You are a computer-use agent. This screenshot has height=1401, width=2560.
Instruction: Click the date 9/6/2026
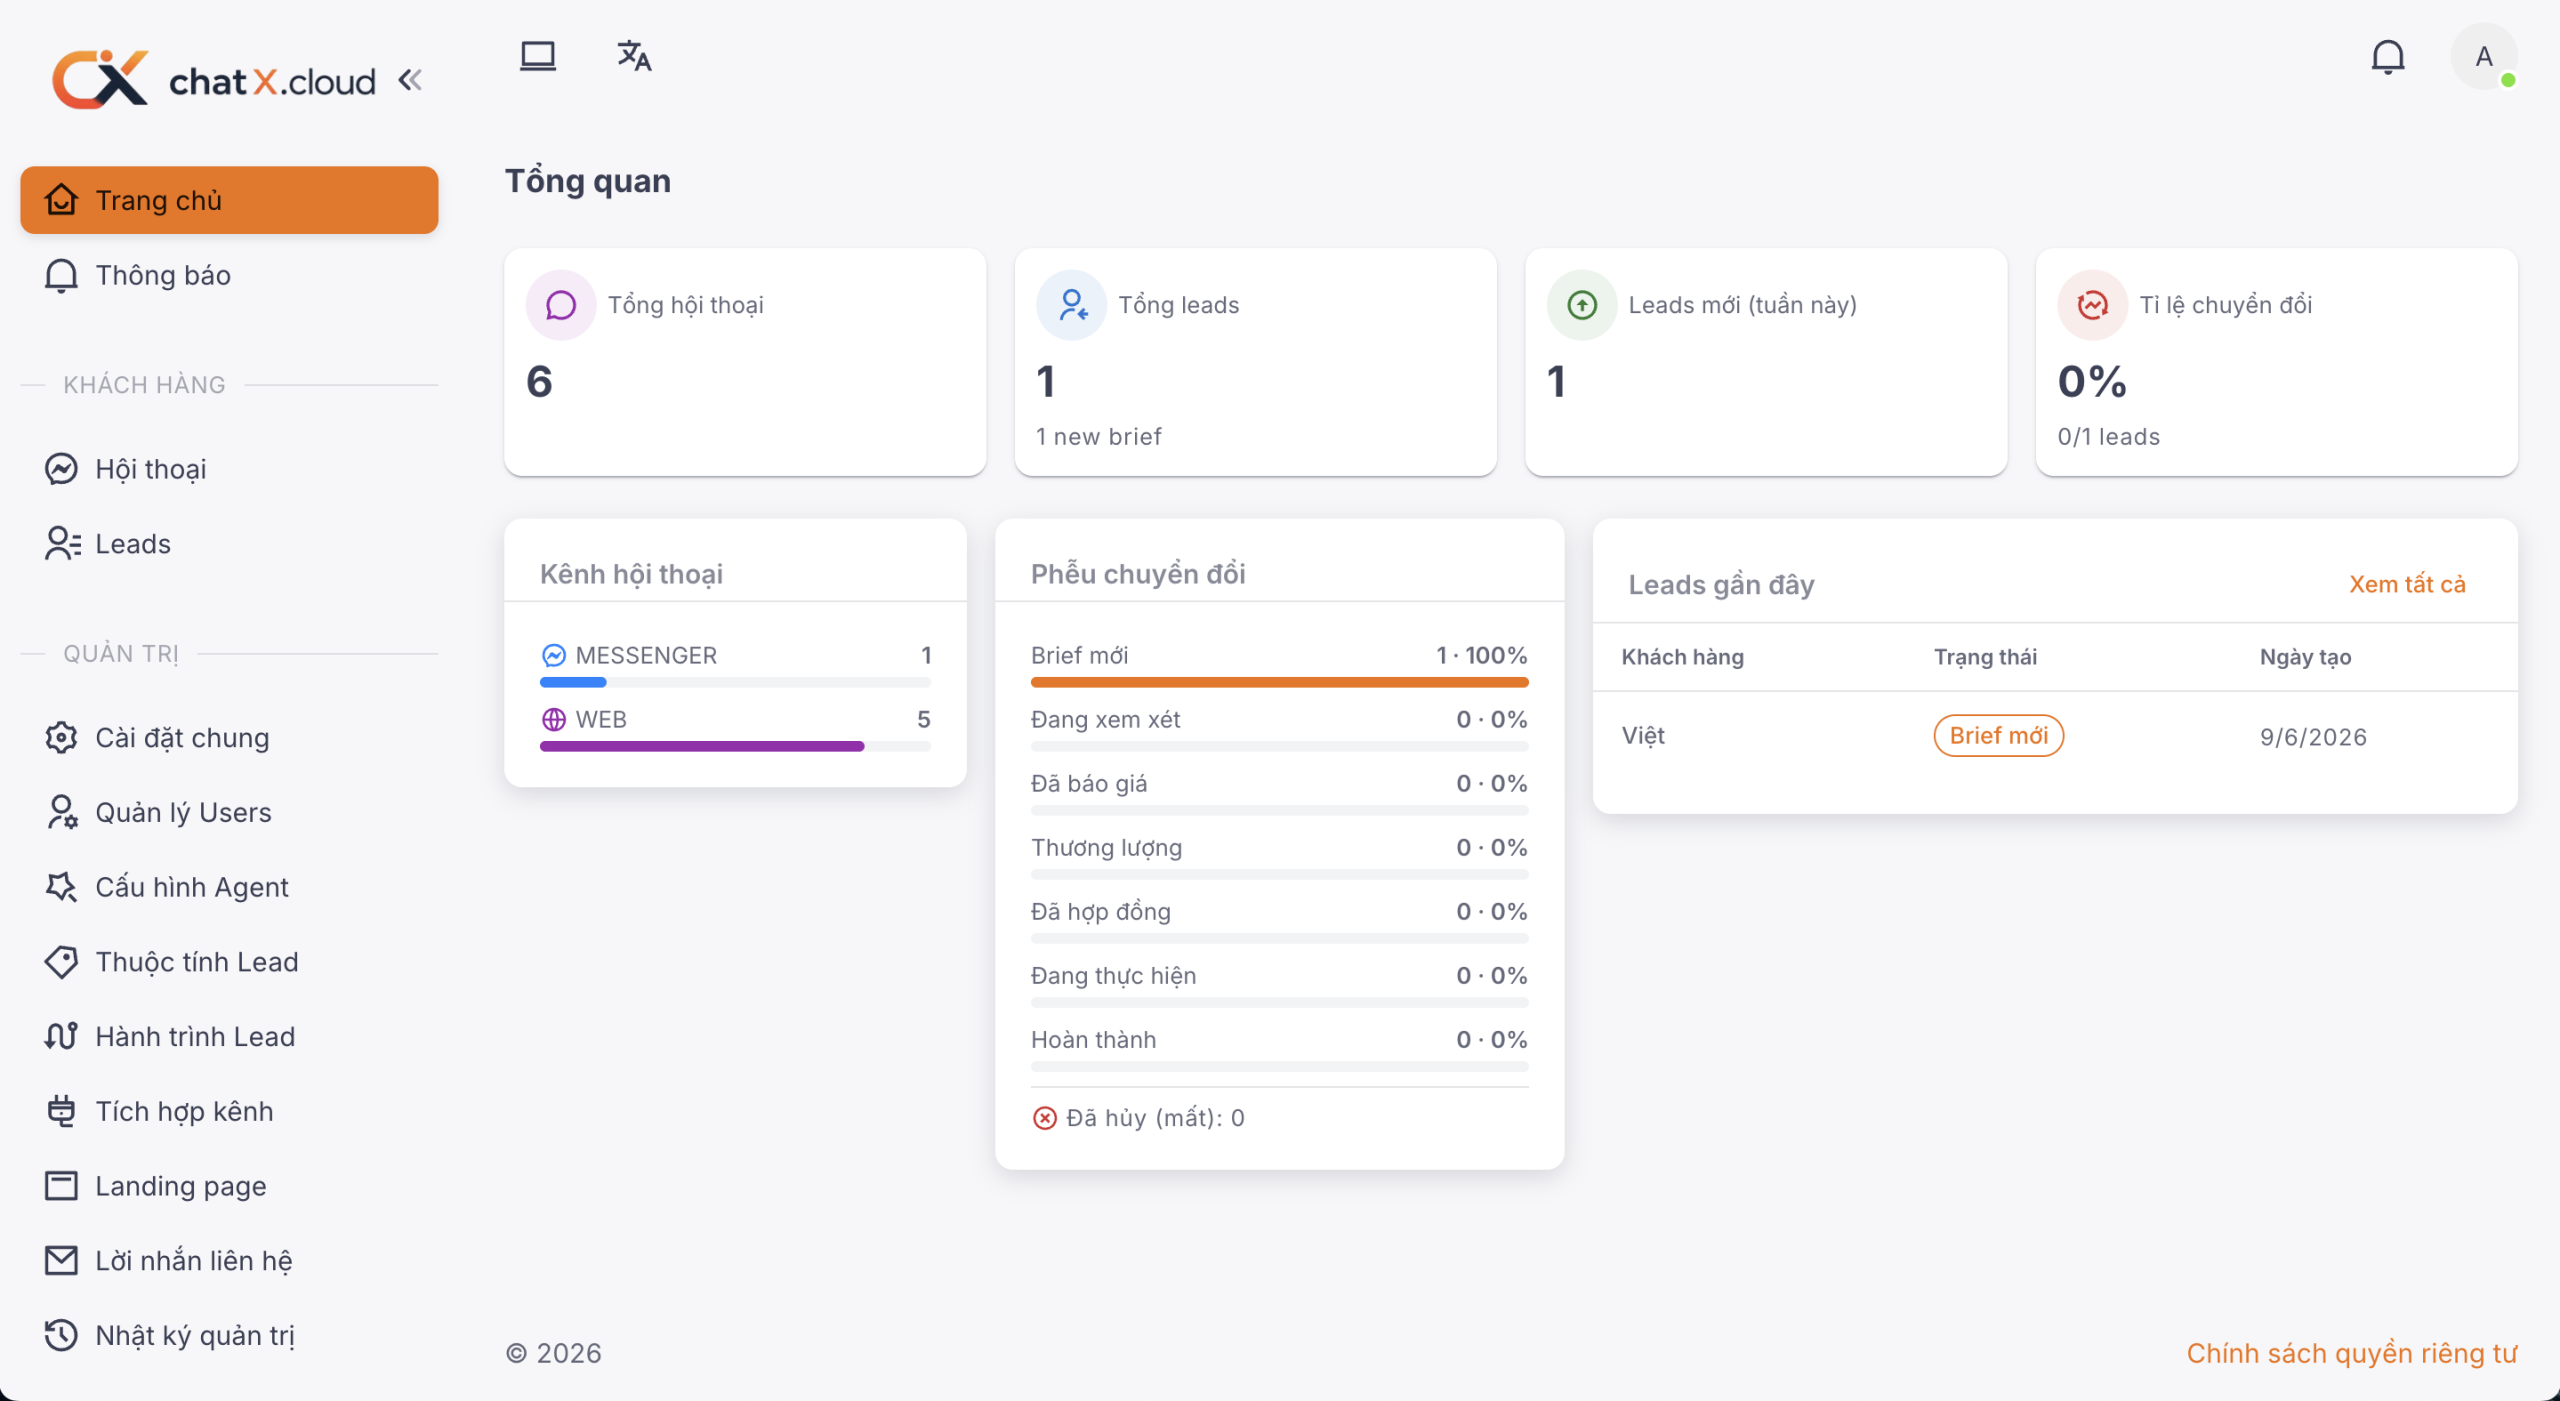[2313, 737]
